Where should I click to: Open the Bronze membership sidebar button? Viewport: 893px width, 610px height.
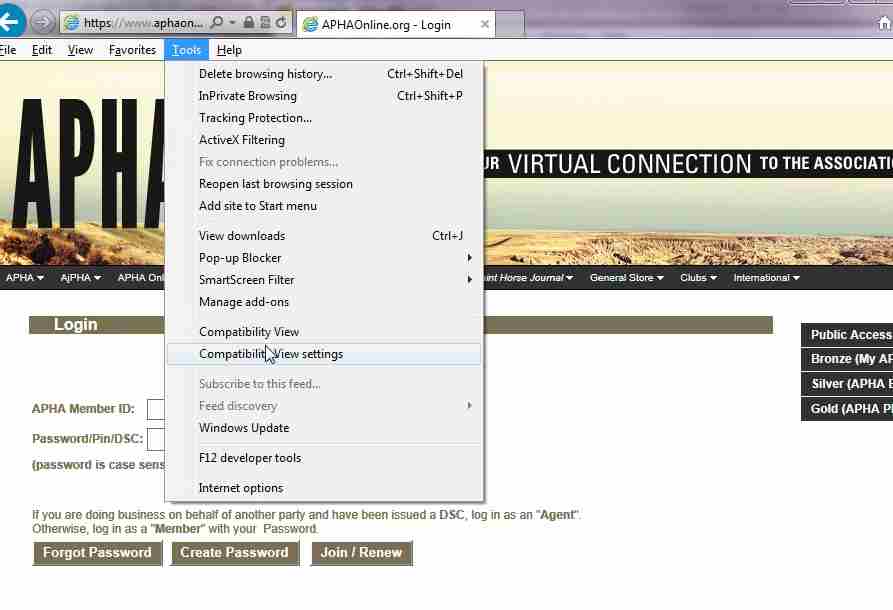point(847,359)
